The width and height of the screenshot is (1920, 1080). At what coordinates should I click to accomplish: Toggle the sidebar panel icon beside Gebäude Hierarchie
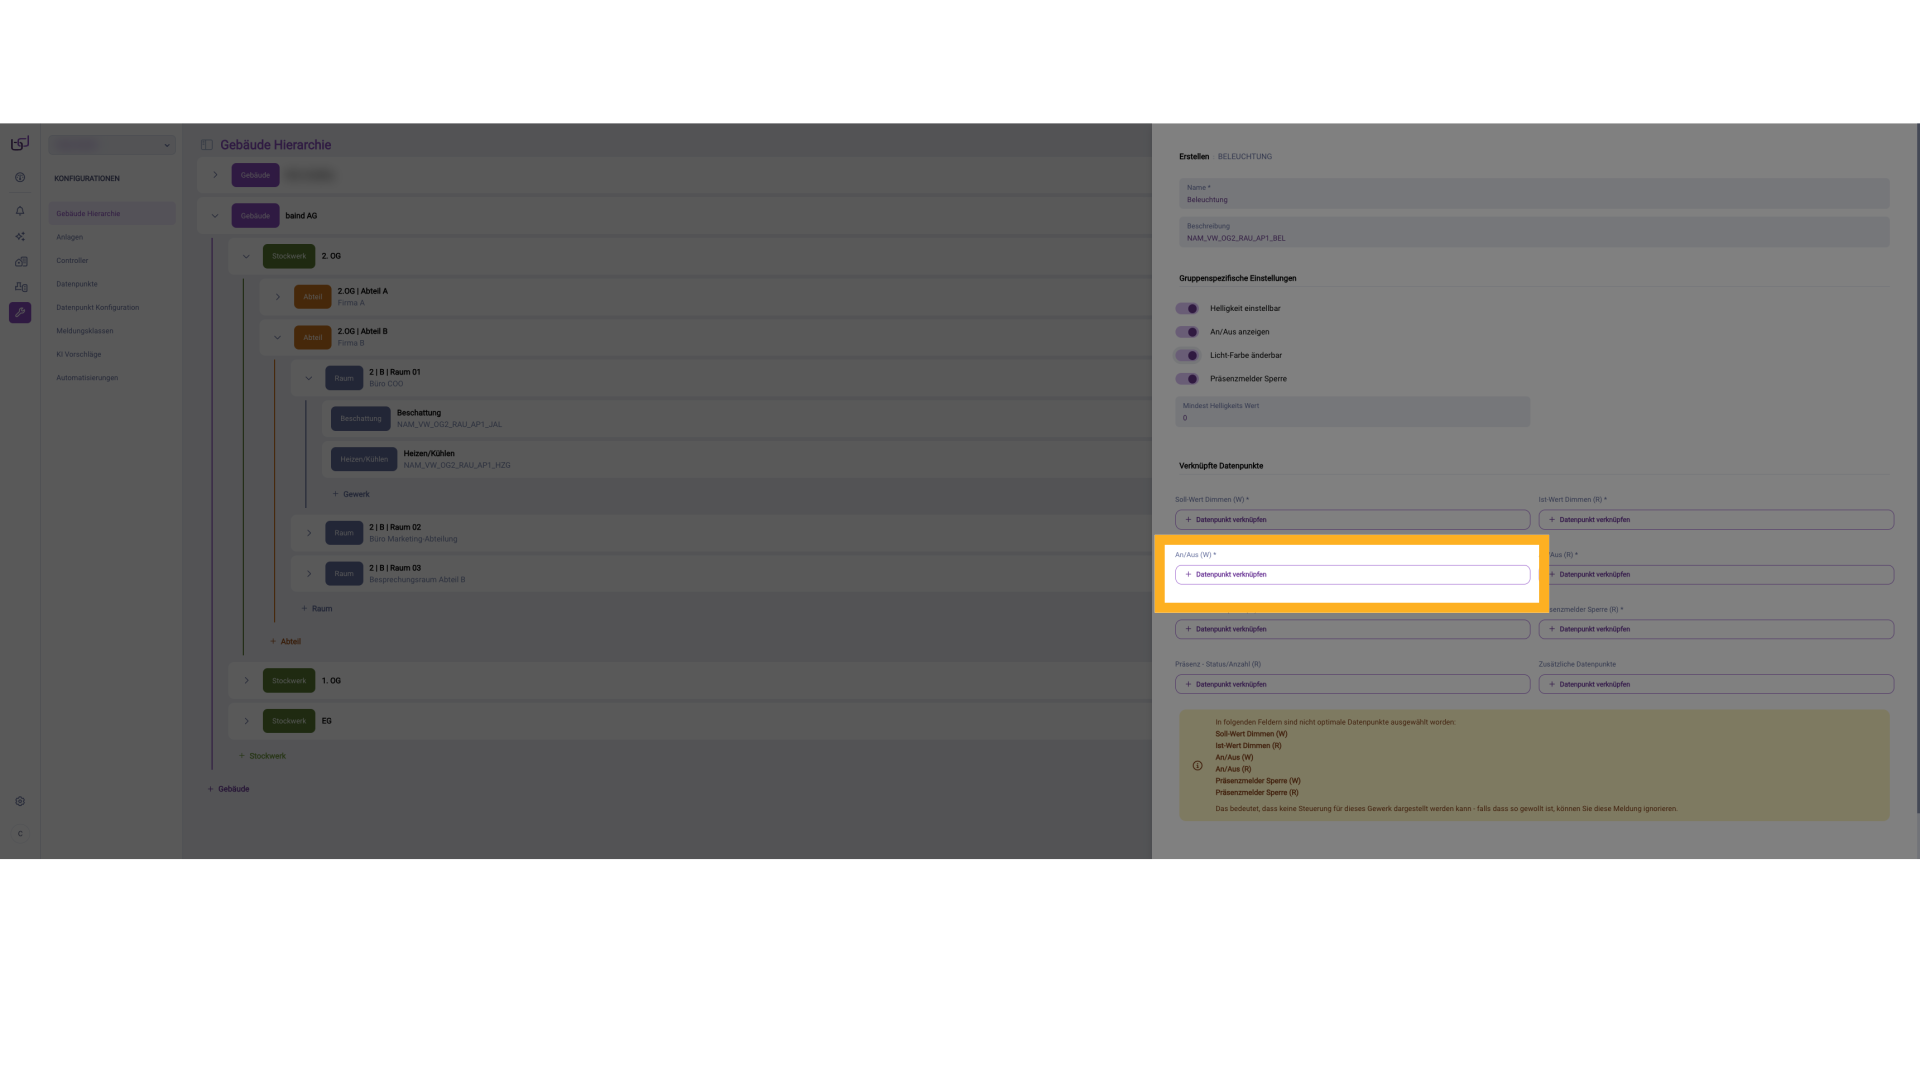point(207,145)
